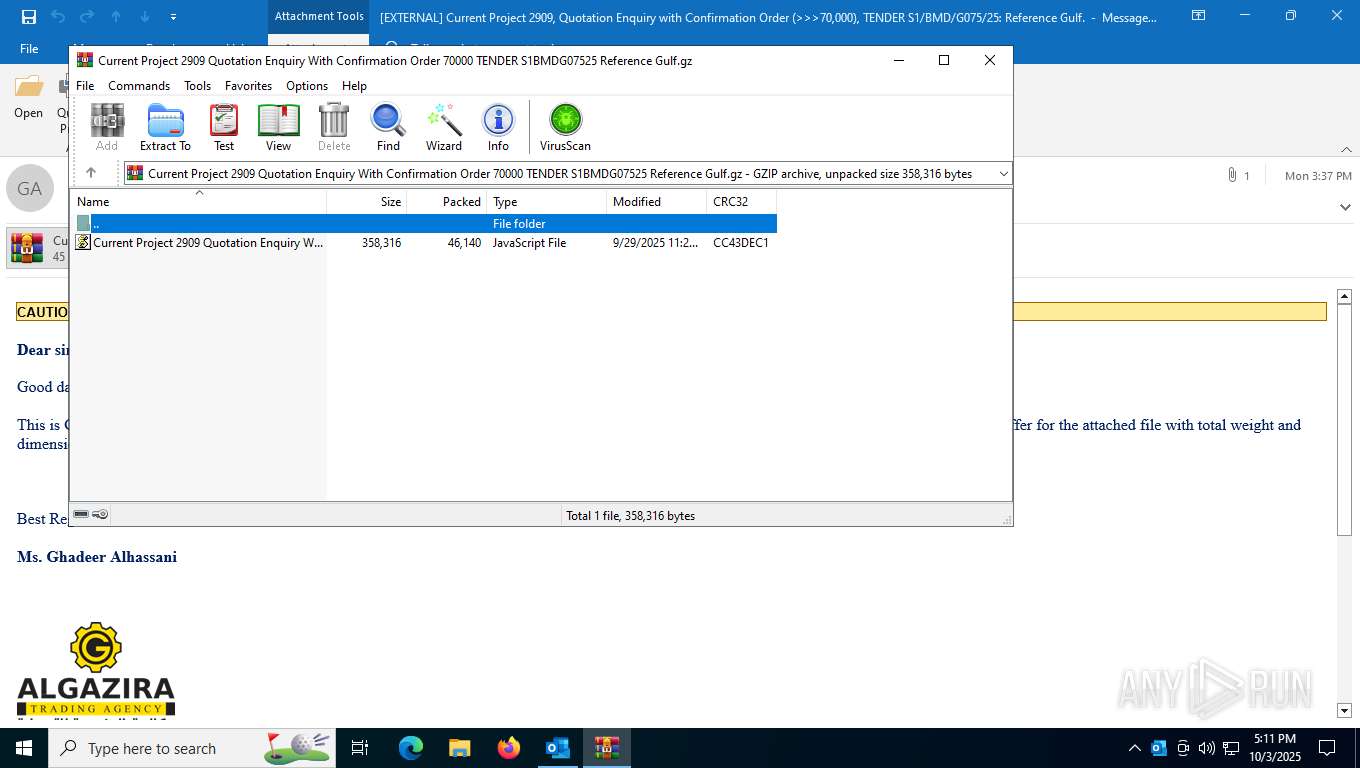
Task: Click the Test archive toolbar icon
Action: coord(224,128)
